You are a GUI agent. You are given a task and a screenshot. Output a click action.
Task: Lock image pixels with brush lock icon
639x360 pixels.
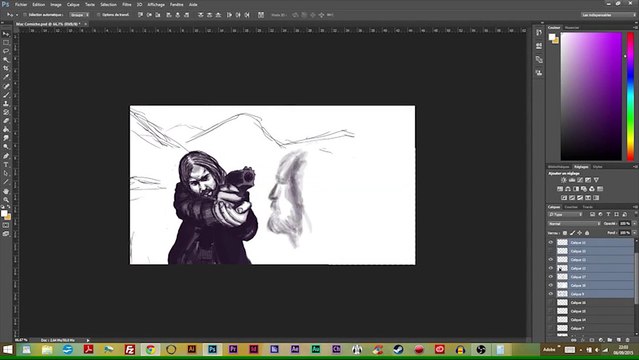pyautogui.click(x=572, y=233)
